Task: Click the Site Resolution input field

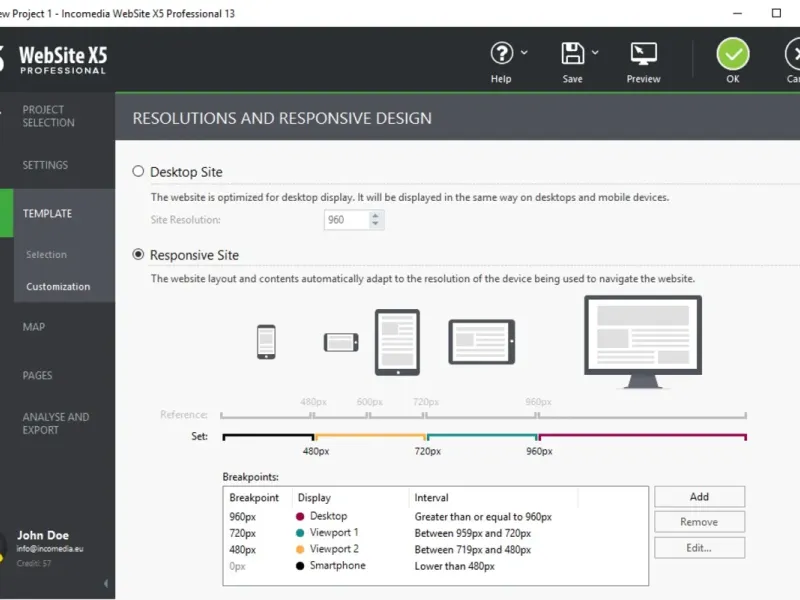Action: [346, 220]
